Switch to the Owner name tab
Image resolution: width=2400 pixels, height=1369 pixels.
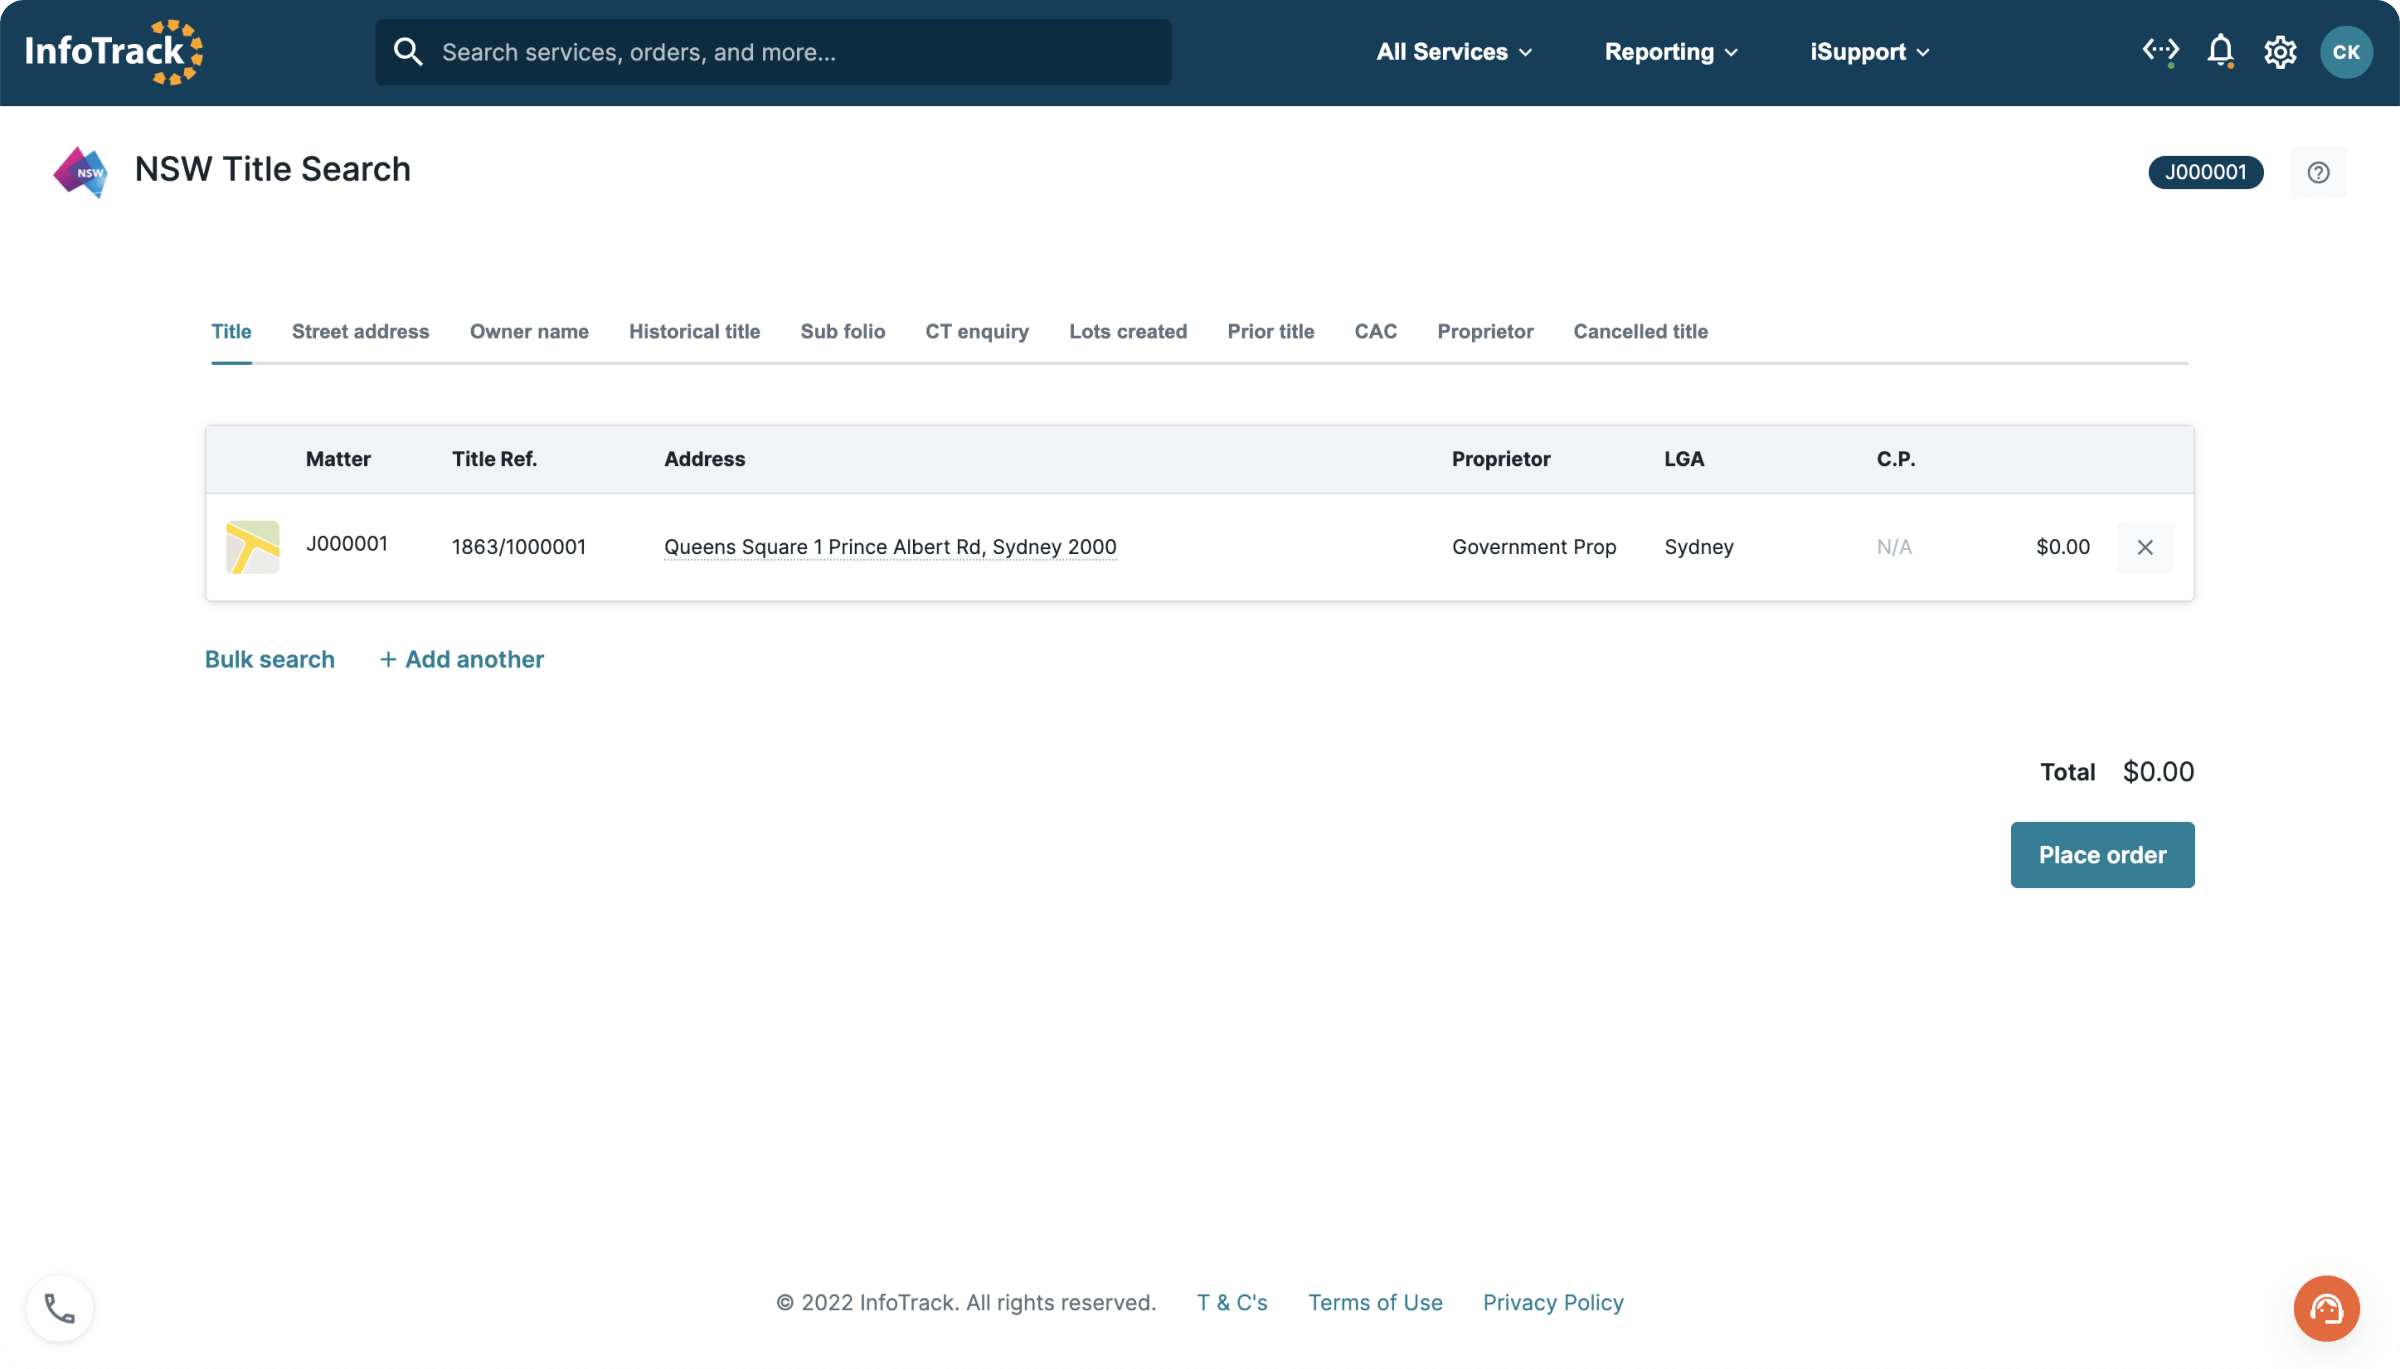click(x=529, y=331)
